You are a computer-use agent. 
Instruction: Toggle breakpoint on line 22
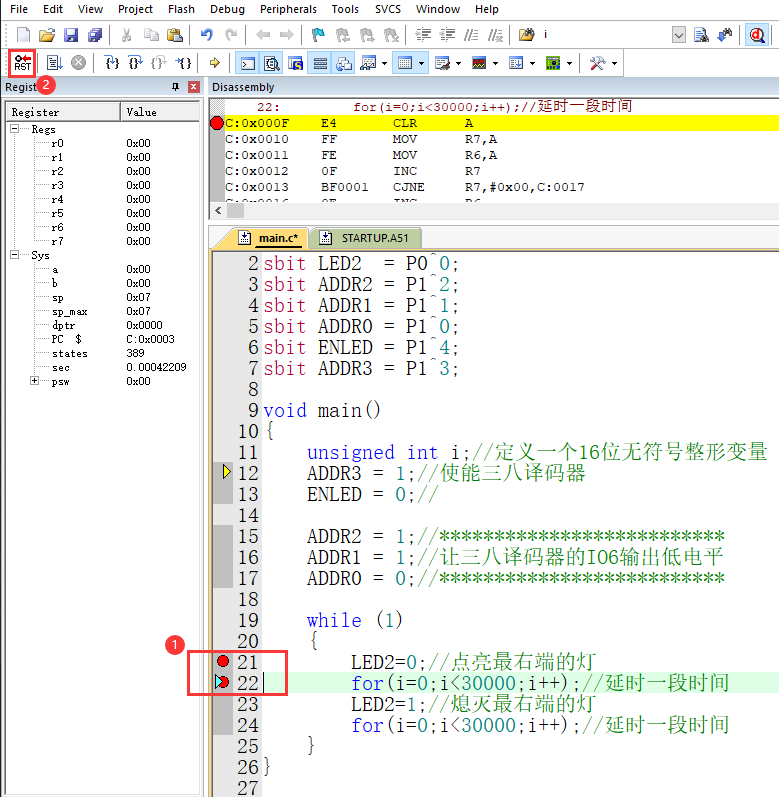click(x=223, y=682)
